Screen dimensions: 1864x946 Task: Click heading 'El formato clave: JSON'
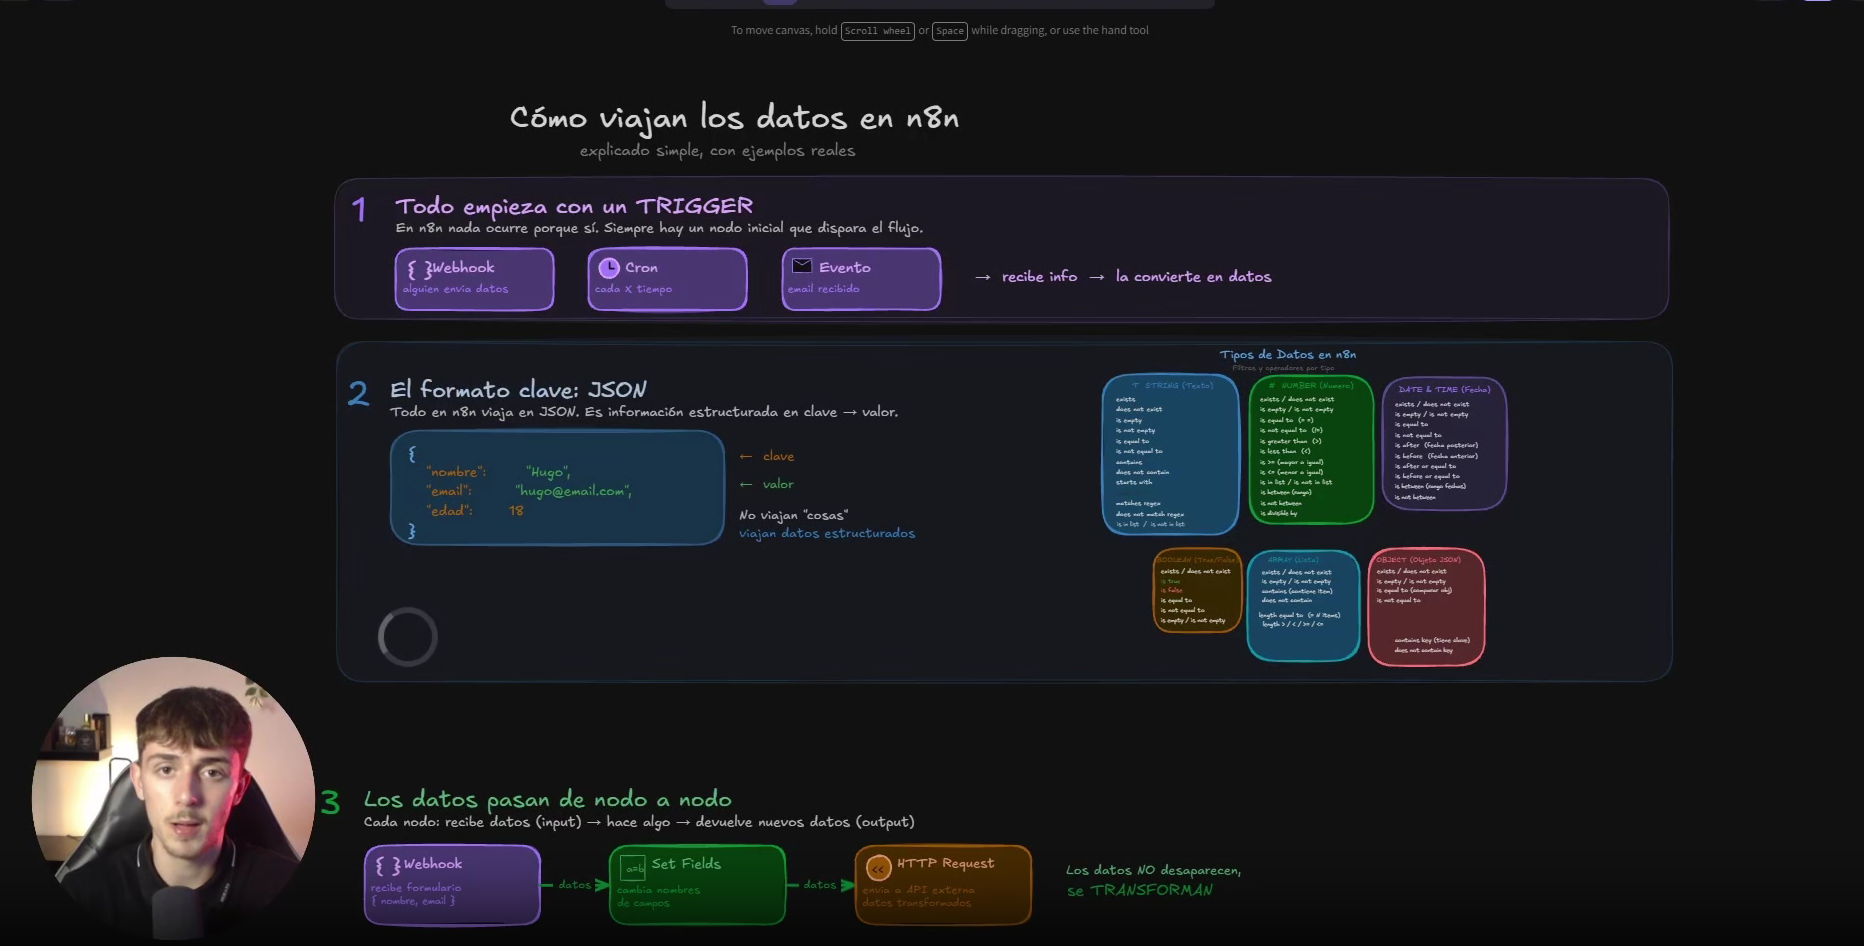click(518, 390)
